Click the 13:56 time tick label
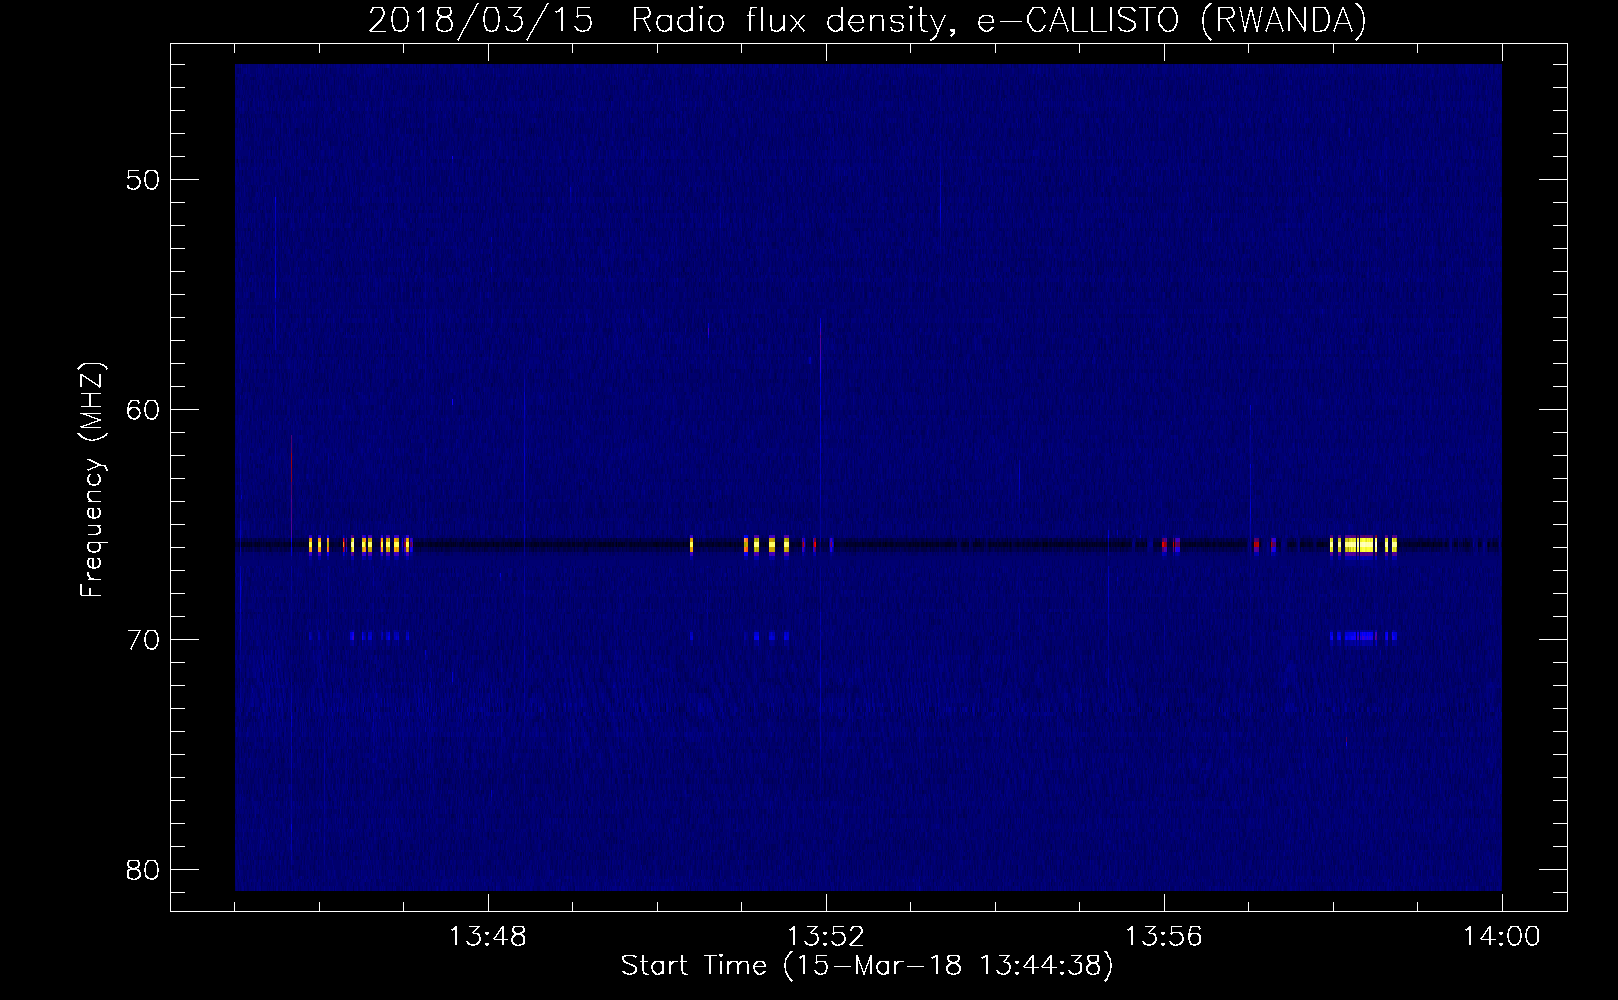Screen dimensions: 1618x1000 coord(1164,937)
